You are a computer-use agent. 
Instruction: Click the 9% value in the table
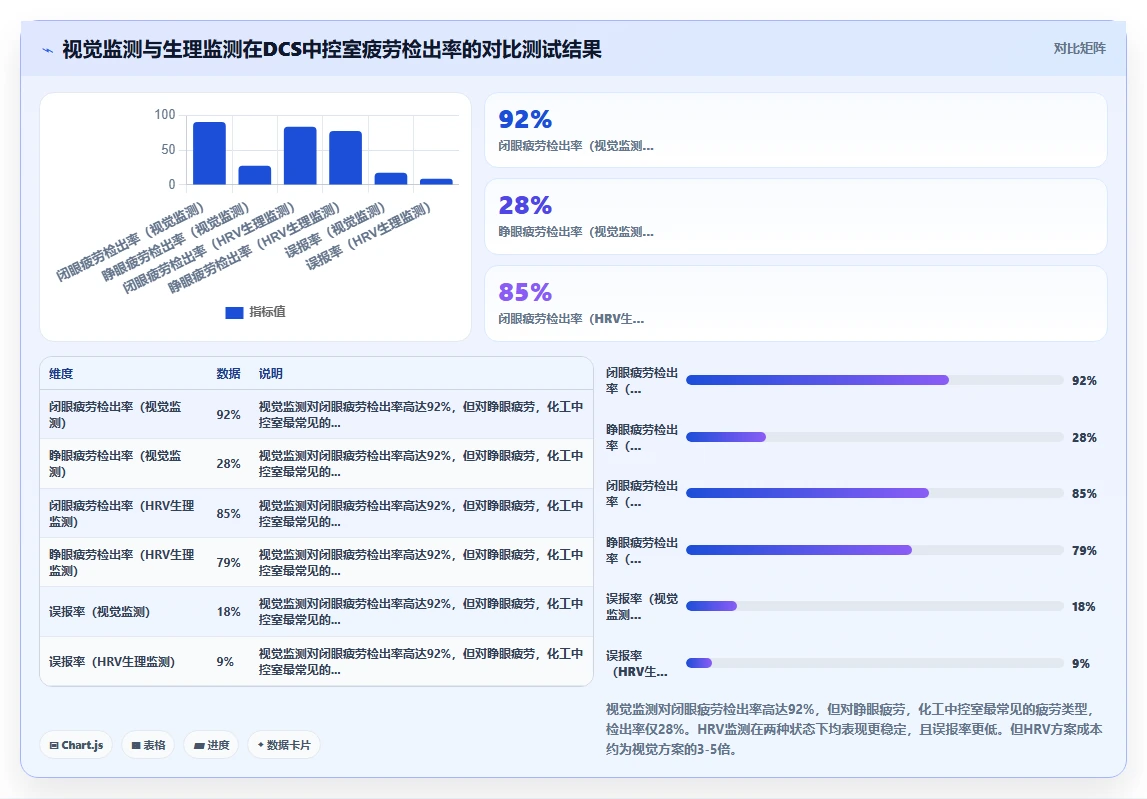(x=225, y=661)
